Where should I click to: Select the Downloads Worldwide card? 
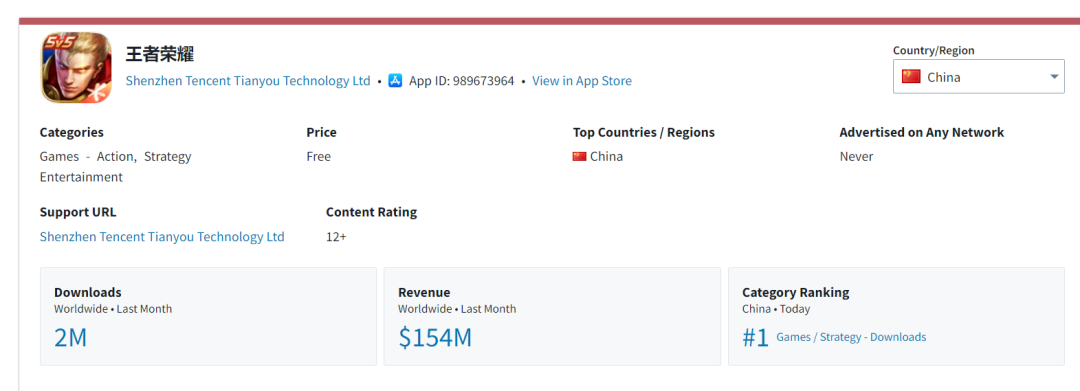(x=208, y=316)
